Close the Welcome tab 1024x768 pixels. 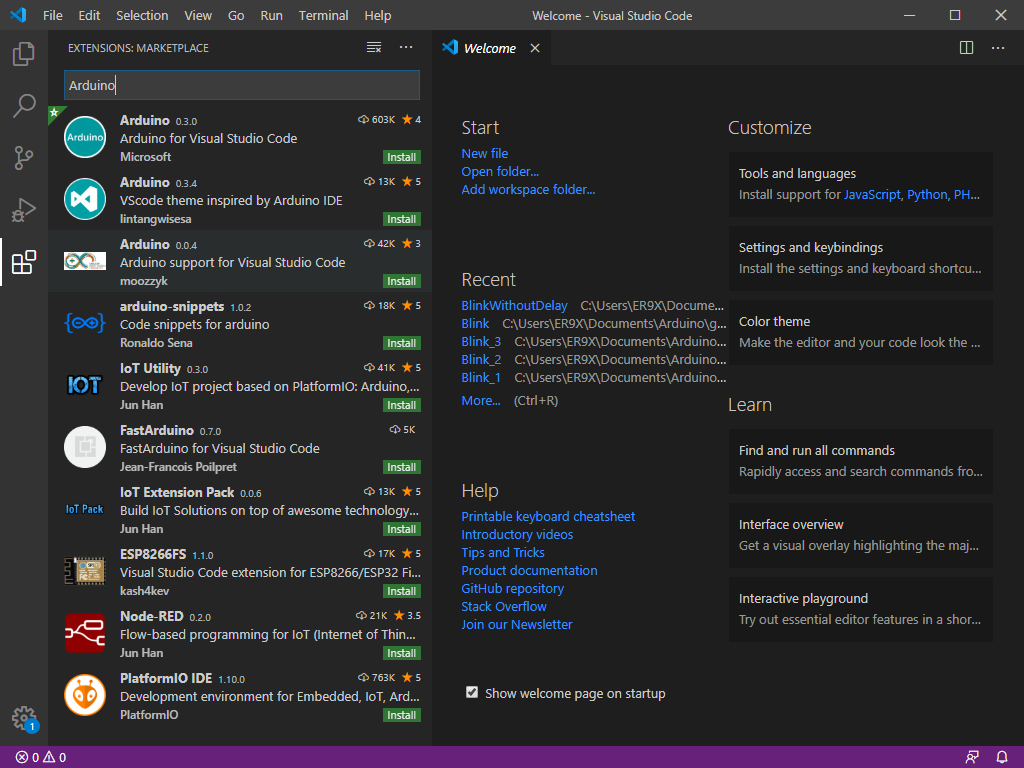(535, 48)
